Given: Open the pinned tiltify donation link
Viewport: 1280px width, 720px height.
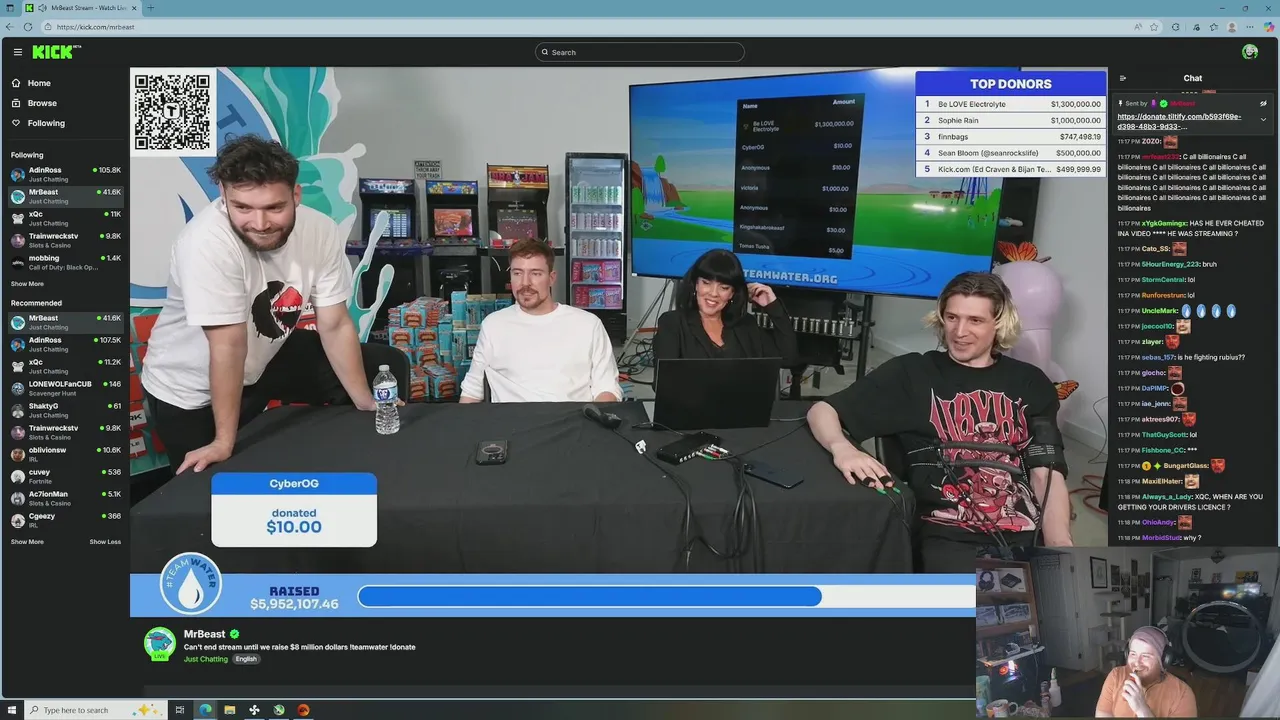Looking at the screenshot, I should point(1179,121).
